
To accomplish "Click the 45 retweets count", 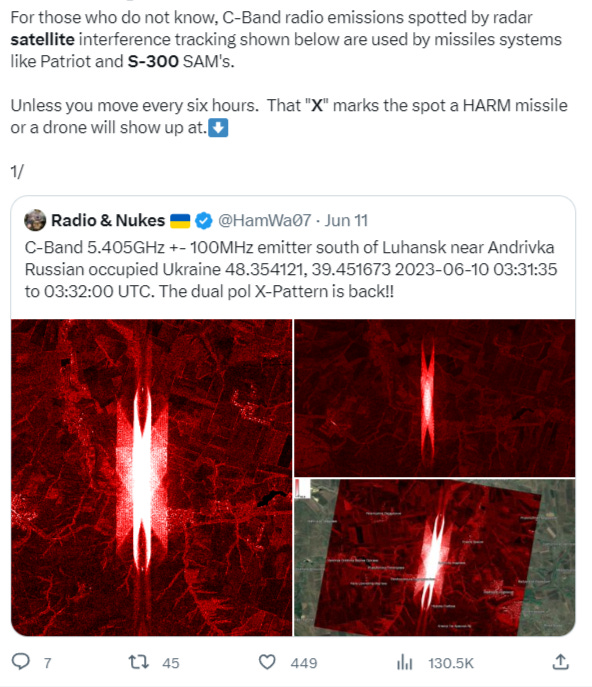I will [x=170, y=663].
